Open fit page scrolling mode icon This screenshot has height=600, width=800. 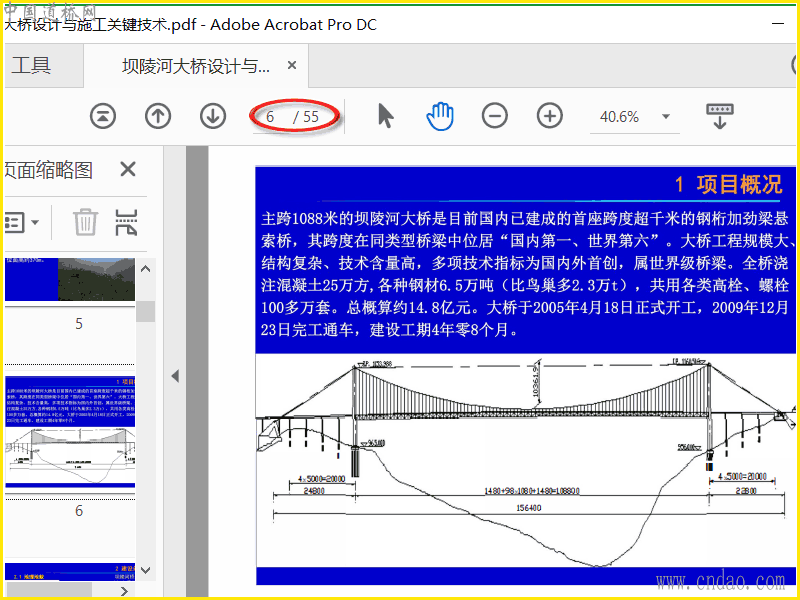(719, 116)
